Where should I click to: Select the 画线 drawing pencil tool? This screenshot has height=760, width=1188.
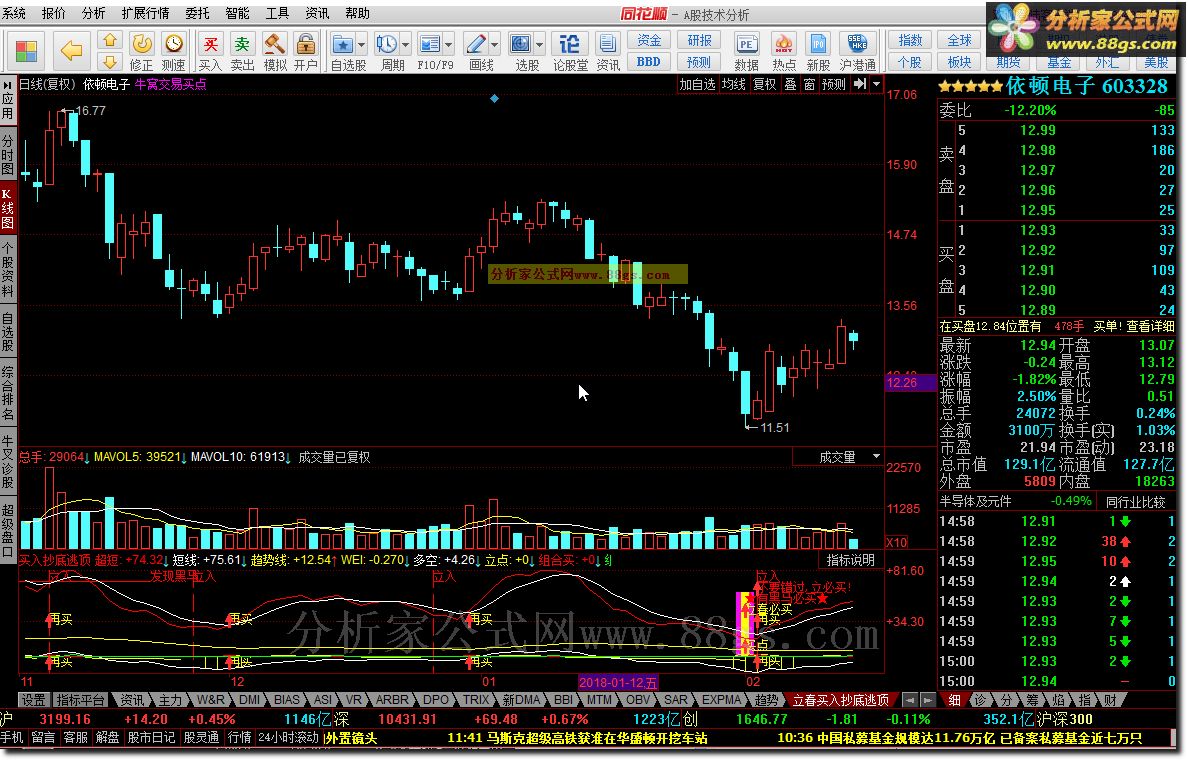476,45
